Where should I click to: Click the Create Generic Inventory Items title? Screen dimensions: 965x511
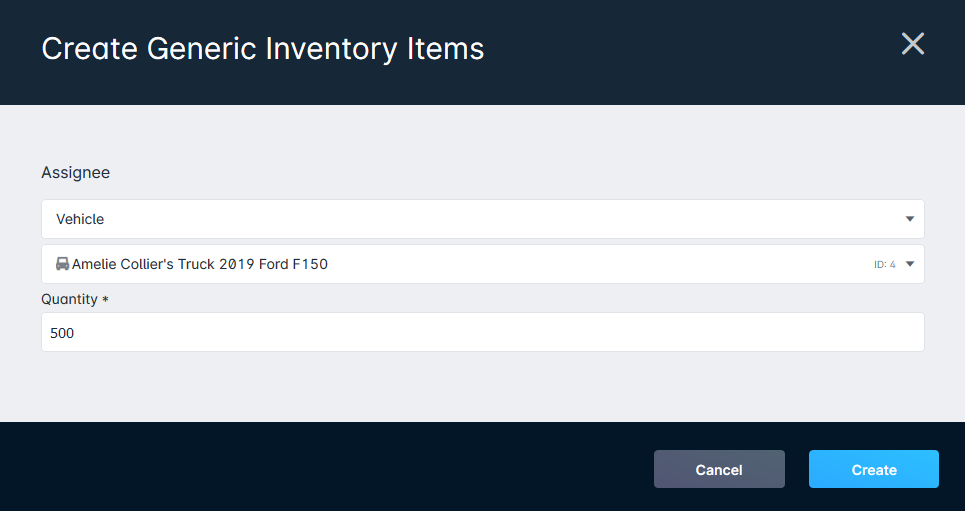(263, 49)
